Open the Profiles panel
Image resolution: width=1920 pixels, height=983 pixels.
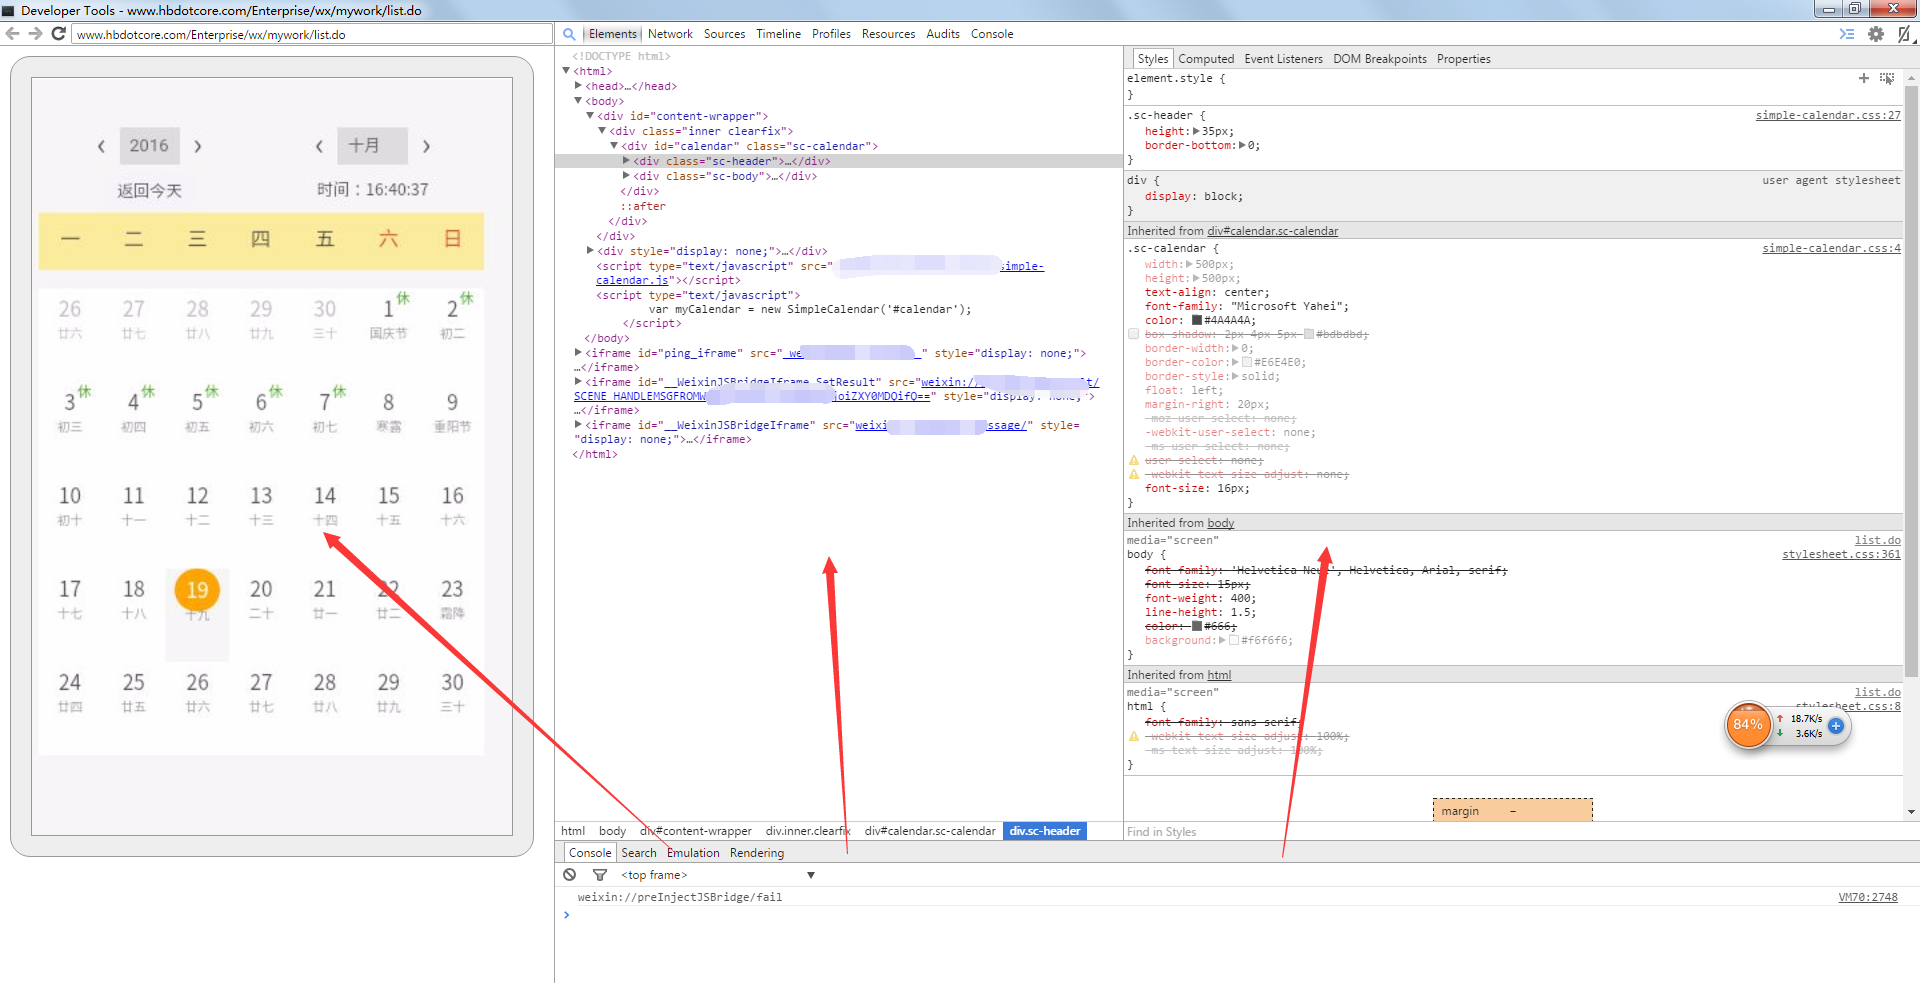pyautogui.click(x=831, y=34)
